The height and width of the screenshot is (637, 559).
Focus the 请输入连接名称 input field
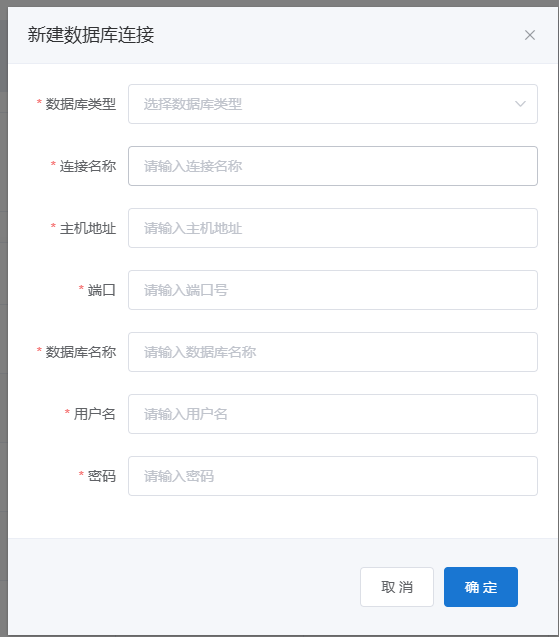(x=333, y=166)
